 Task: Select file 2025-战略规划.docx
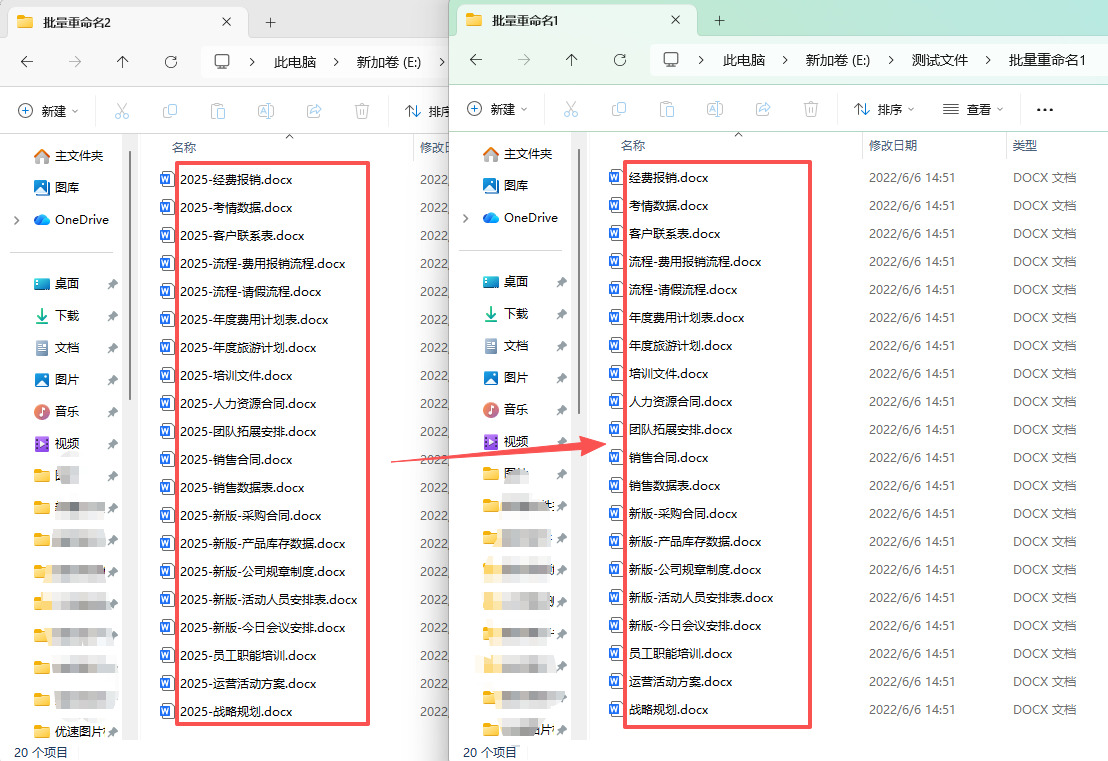point(236,712)
